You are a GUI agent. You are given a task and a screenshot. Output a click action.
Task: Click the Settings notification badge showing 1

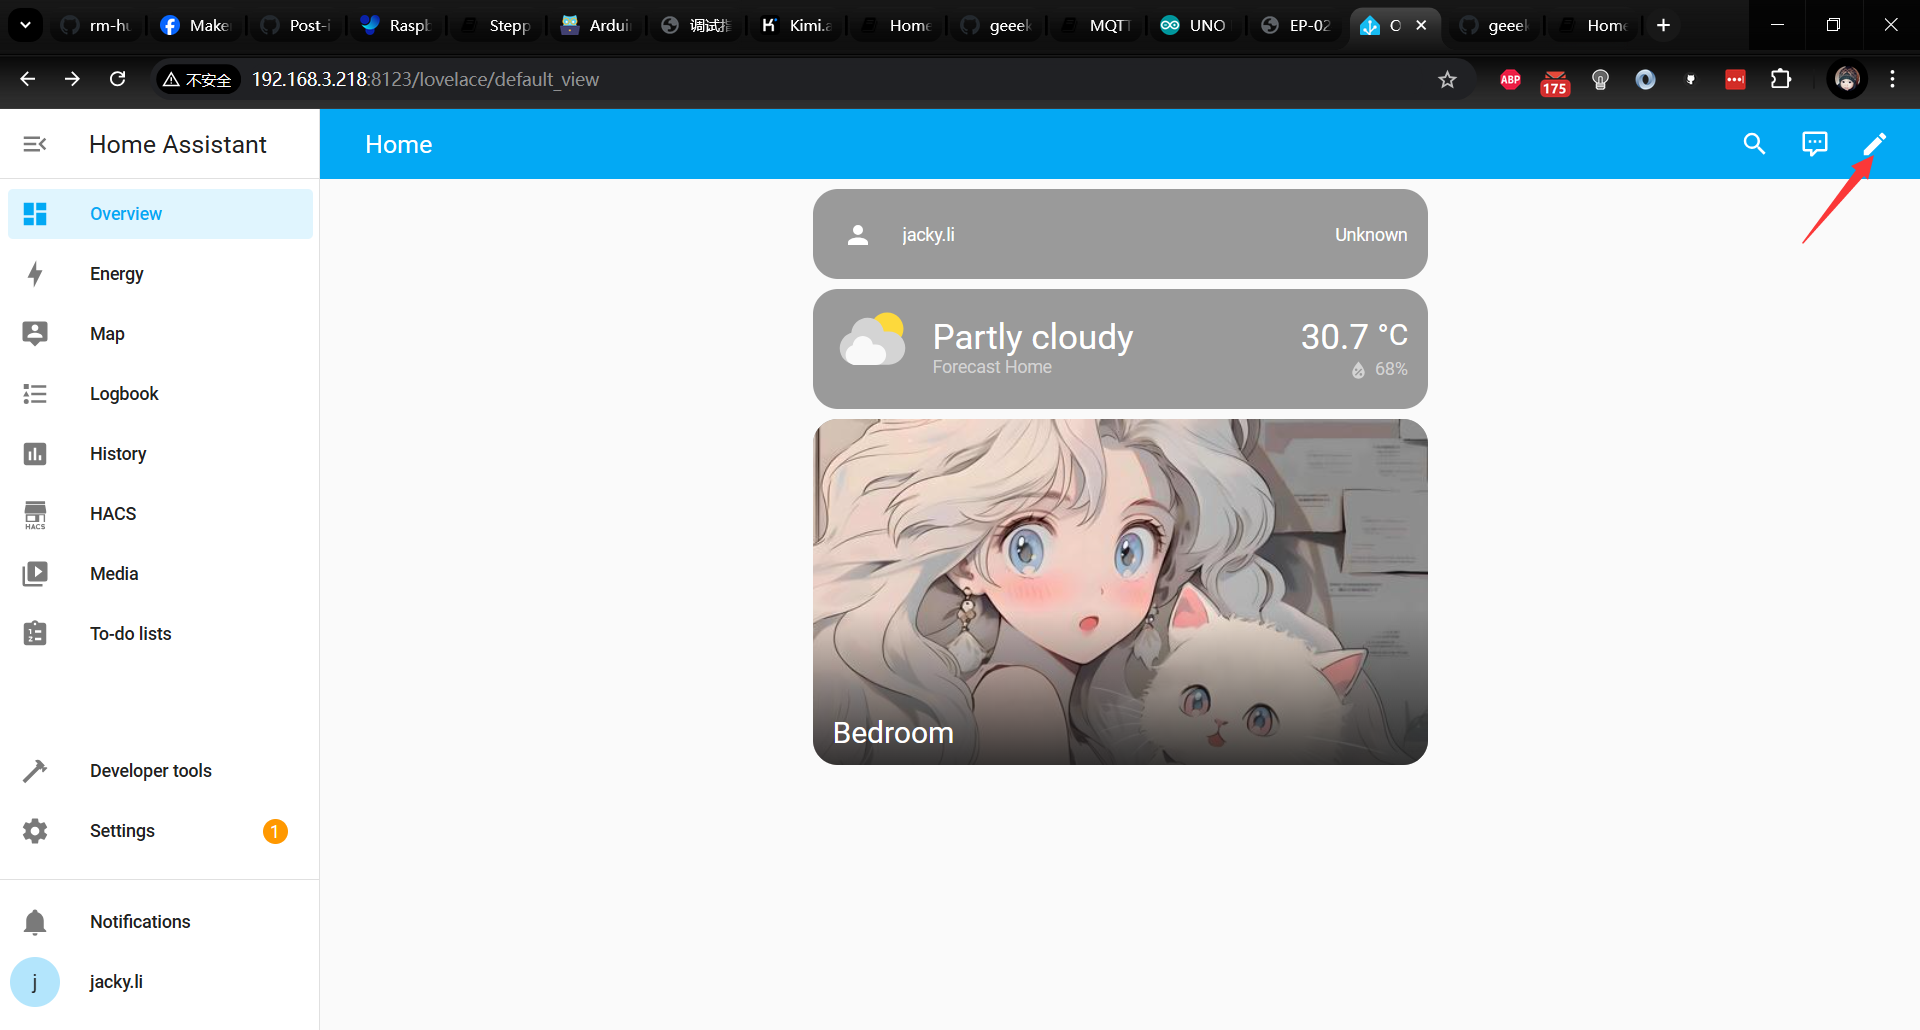click(275, 831)
